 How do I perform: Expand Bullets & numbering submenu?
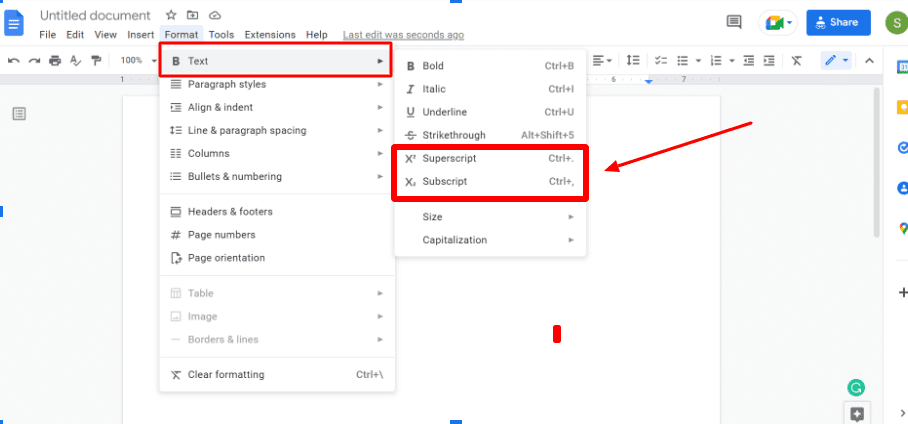[277, 176]
